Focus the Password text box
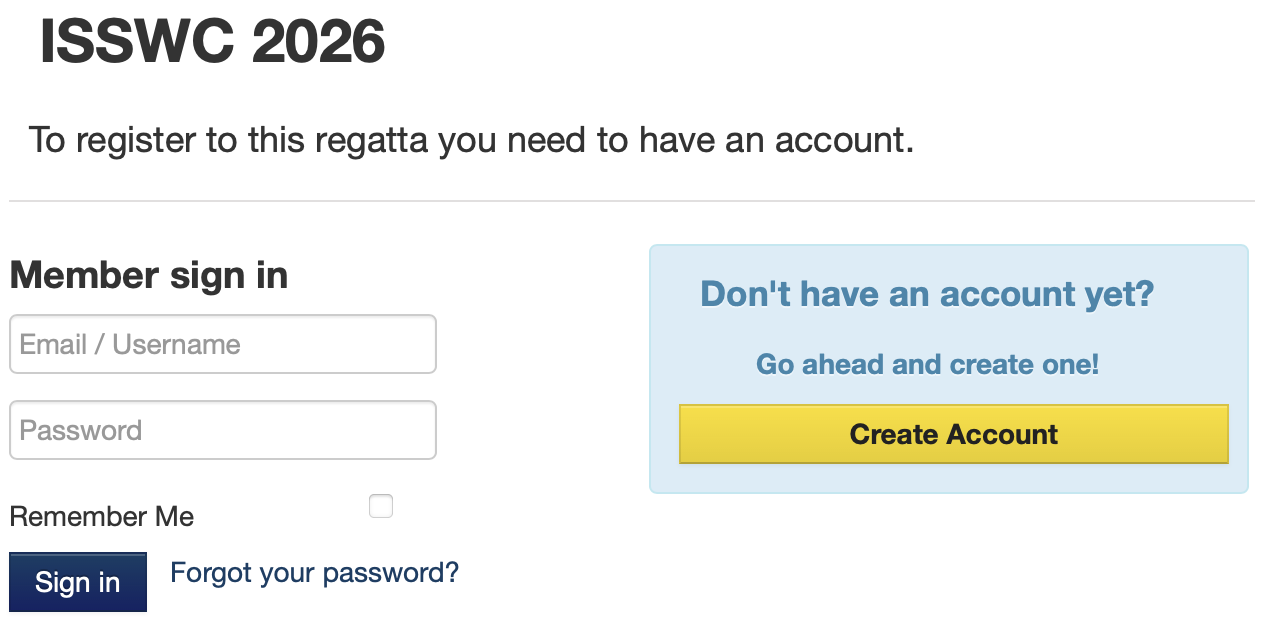This screenshot has height=626, width=1266. click(222, 430)
